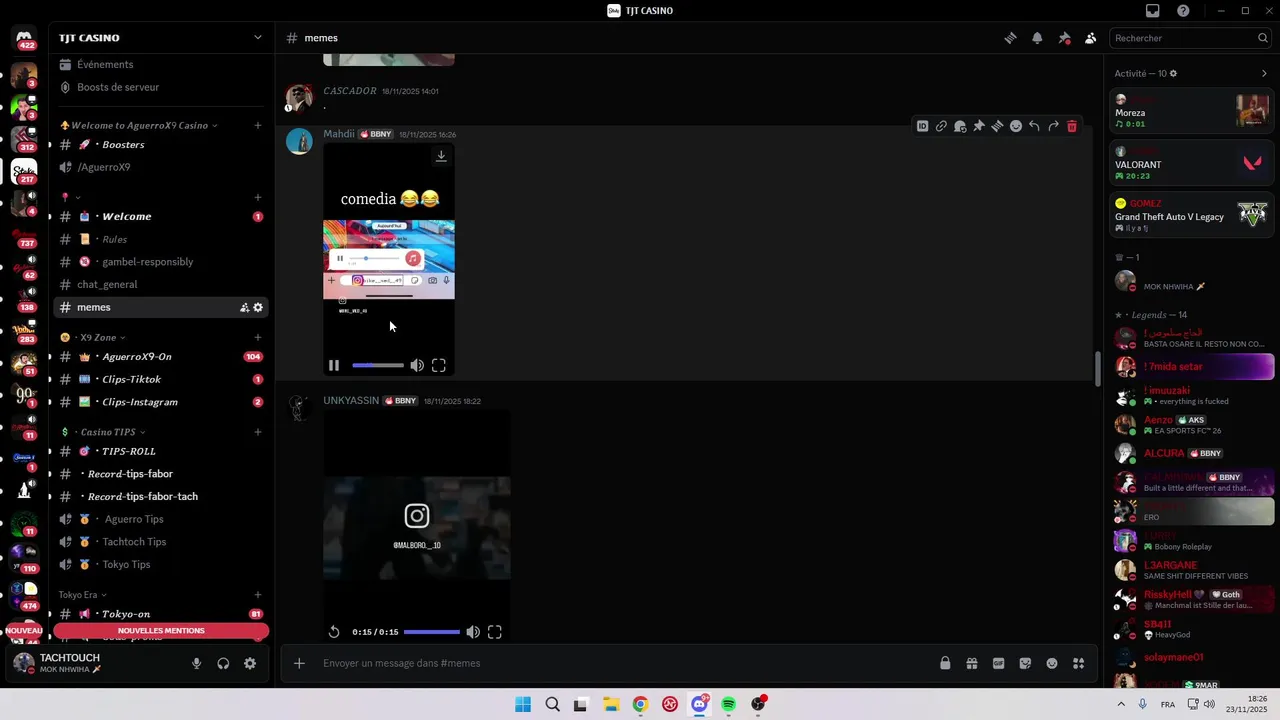Open Activité settings gear icon
Viewport: 1280px width, 720px height.
point(1173,73)
